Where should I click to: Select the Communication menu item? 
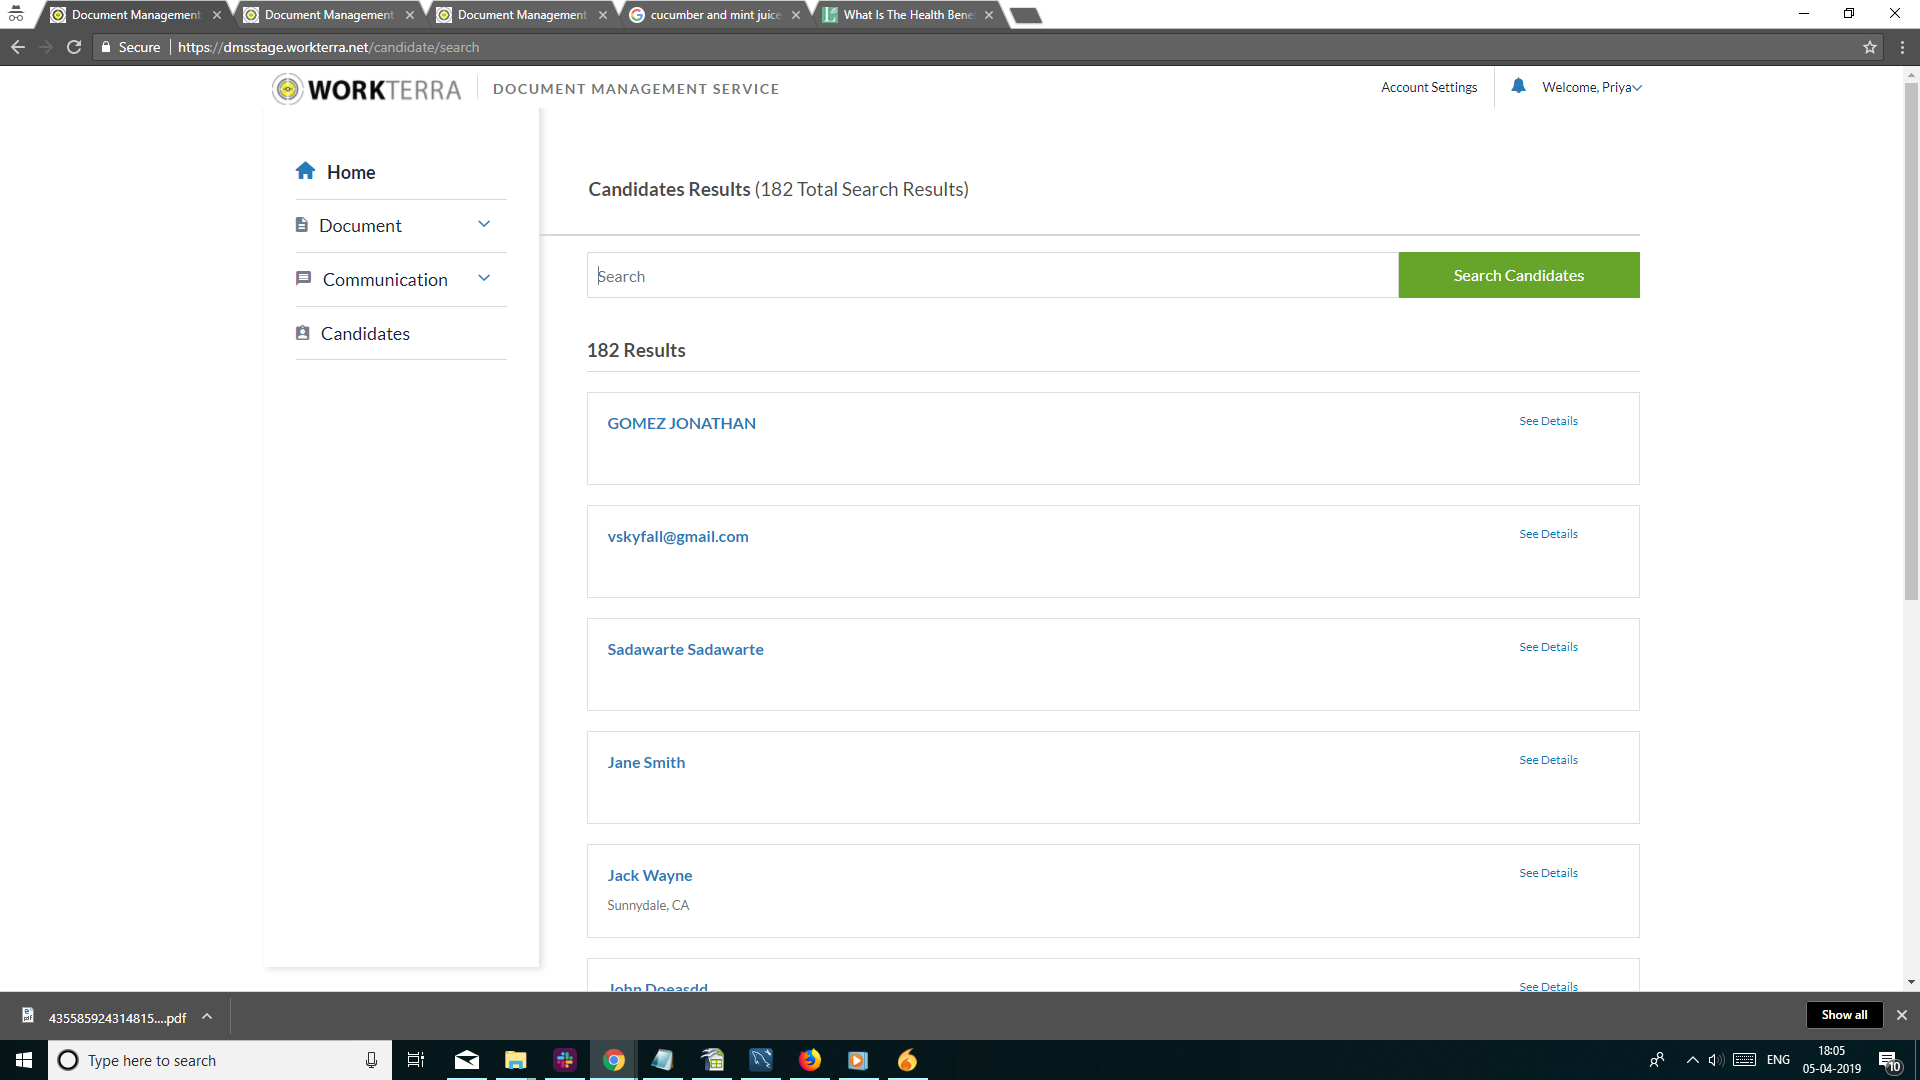tap(385, 280)
